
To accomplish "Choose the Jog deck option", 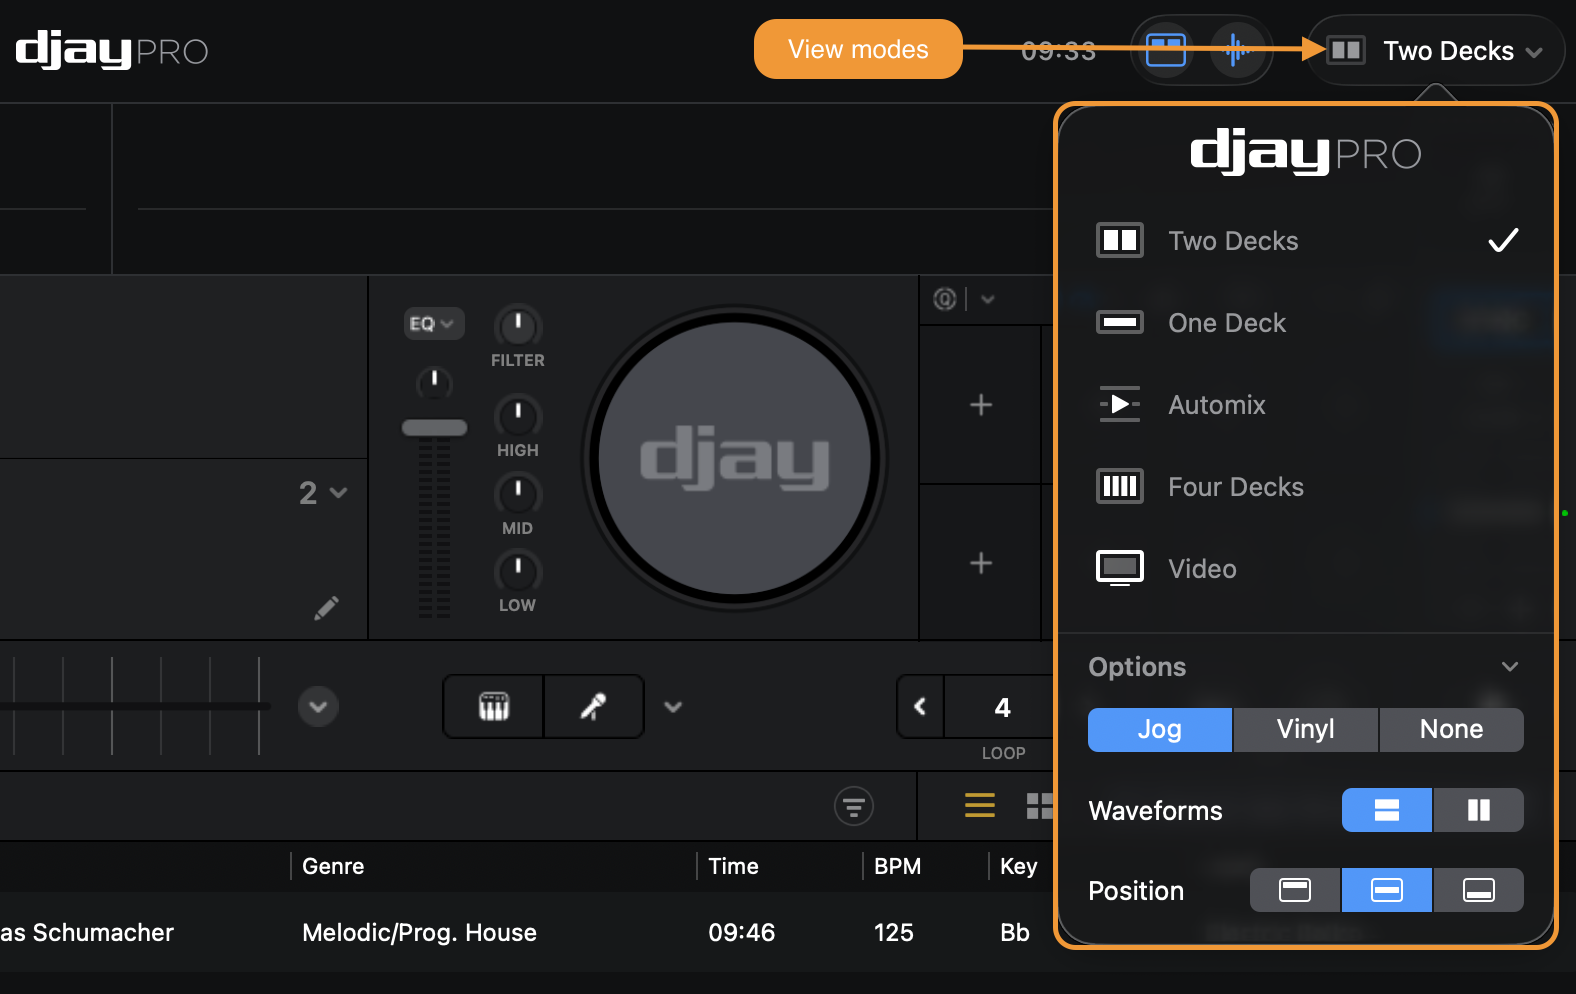I will (x=1160, y=730).
